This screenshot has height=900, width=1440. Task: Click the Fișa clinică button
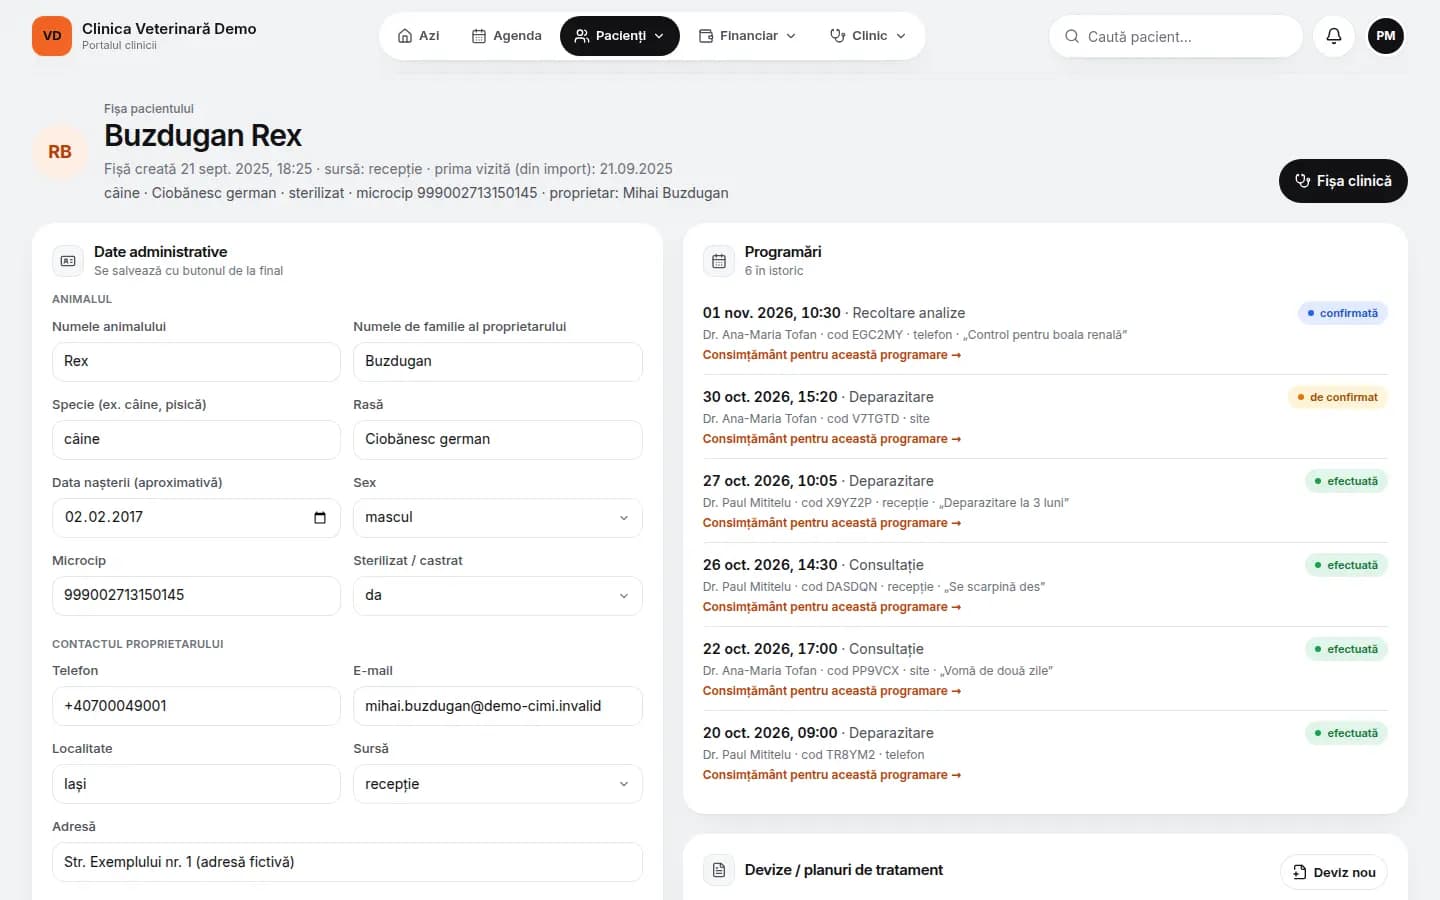click(1343, 181)
